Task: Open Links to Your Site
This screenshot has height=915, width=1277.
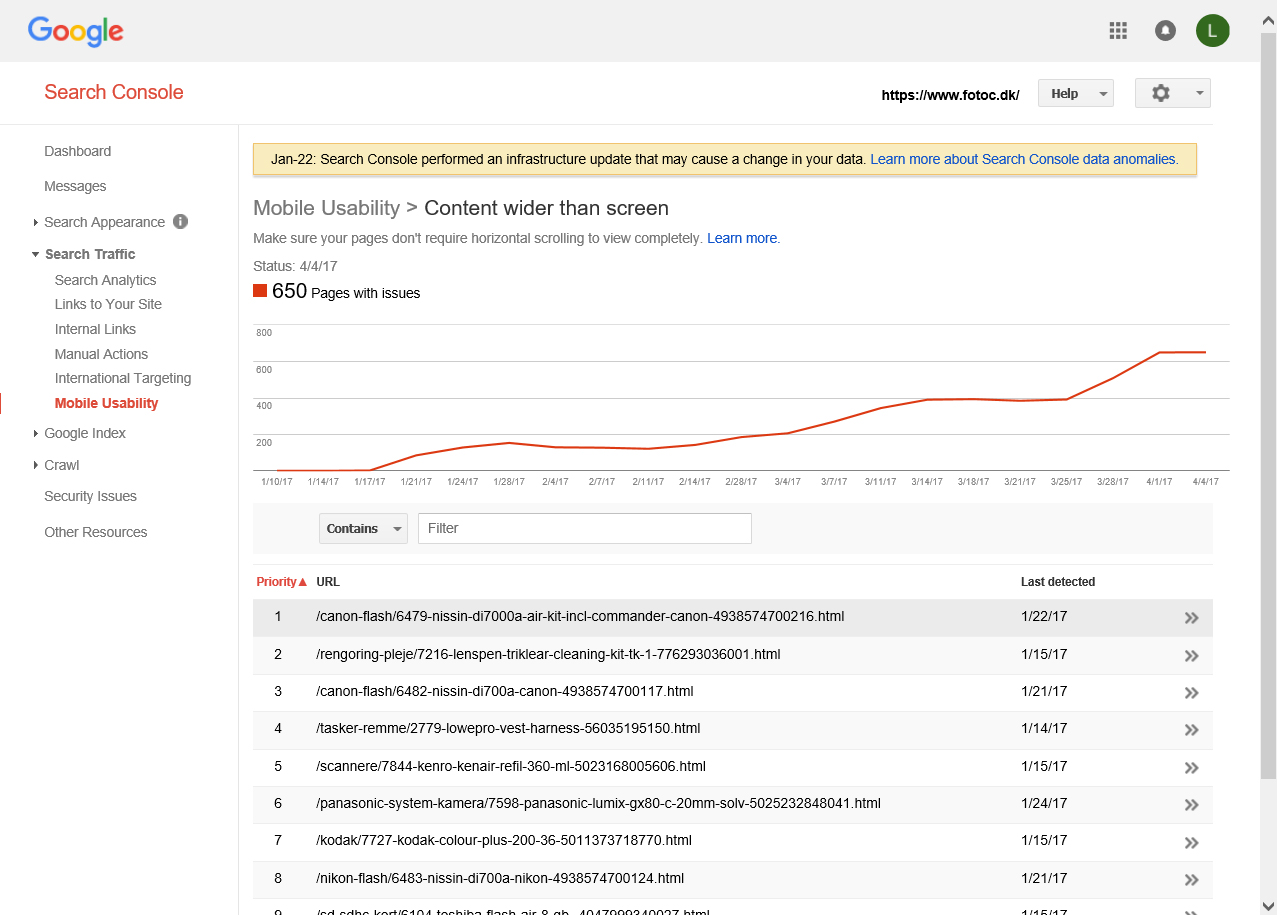Action: coord(108,304)
